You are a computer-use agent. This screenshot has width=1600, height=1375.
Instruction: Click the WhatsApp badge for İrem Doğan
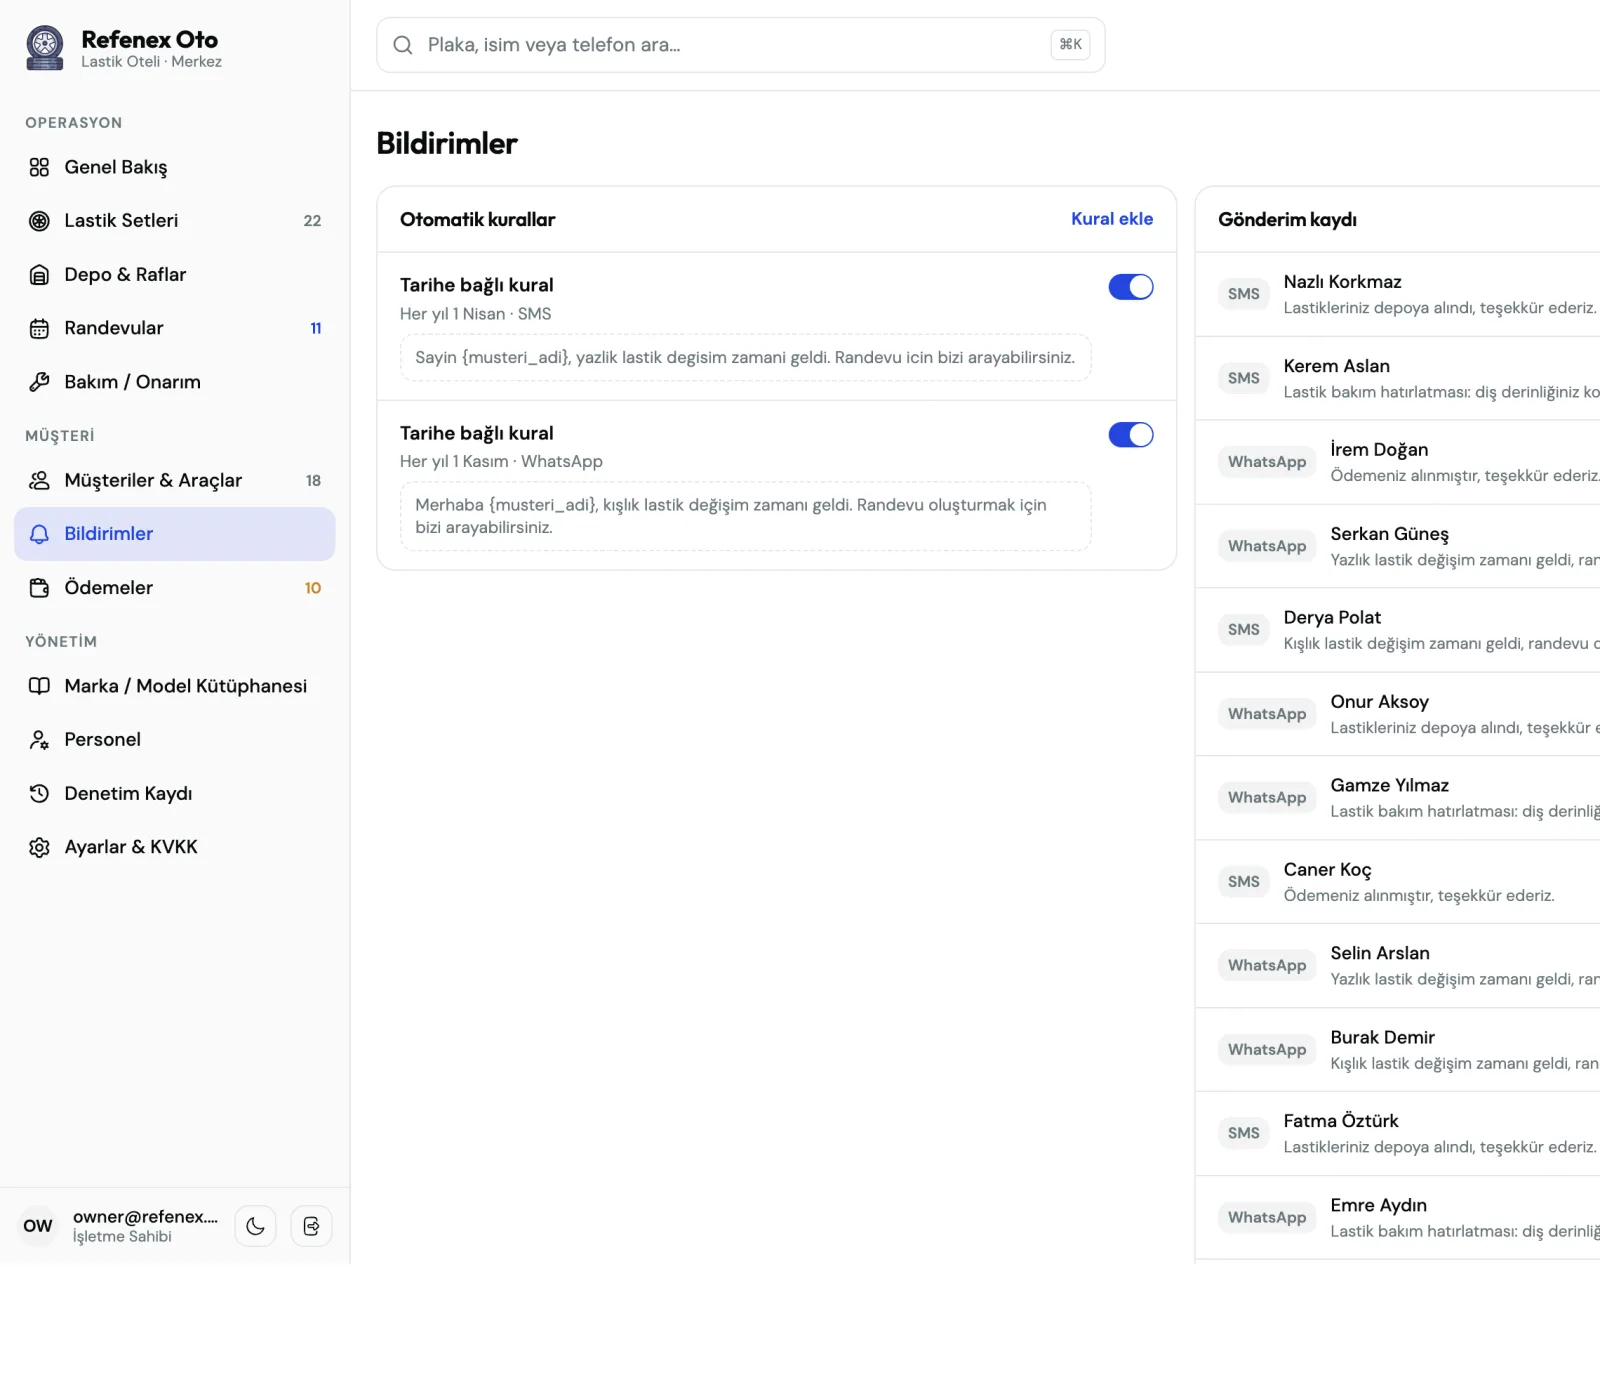point(1267,462)
